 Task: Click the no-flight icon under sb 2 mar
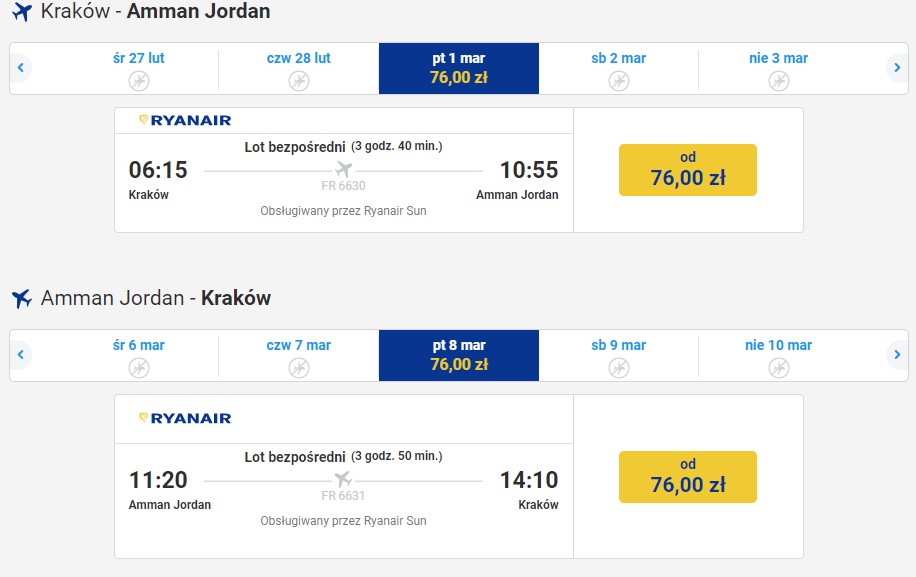pos(619,81)
